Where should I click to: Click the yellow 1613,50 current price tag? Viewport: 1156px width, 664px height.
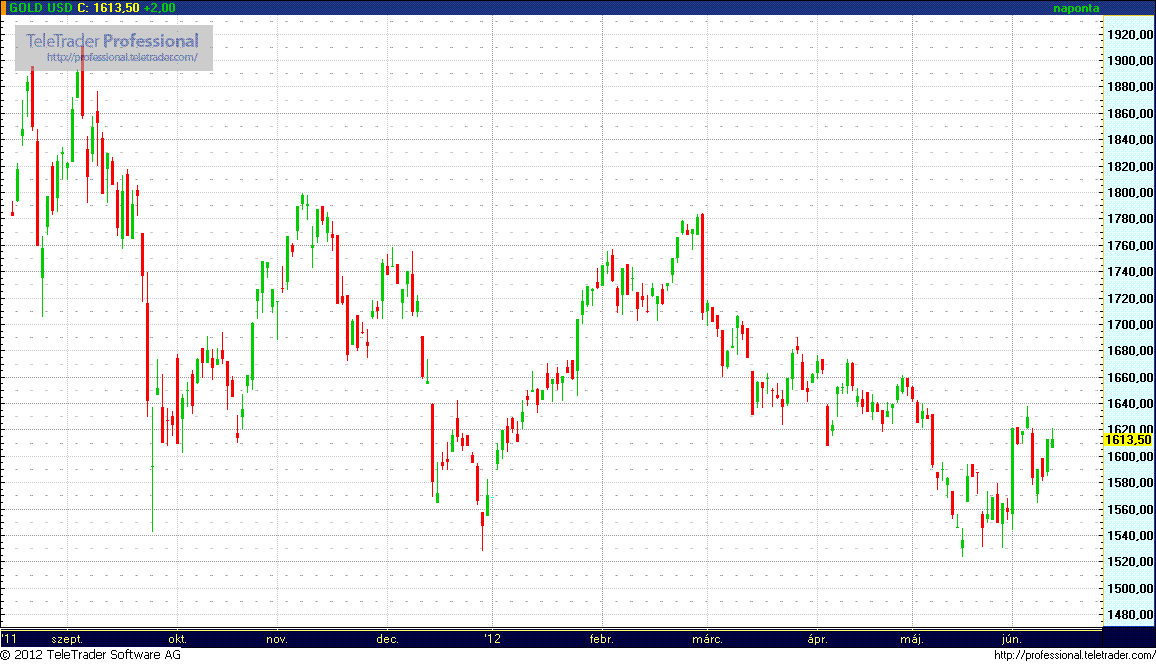(1128, 440)
